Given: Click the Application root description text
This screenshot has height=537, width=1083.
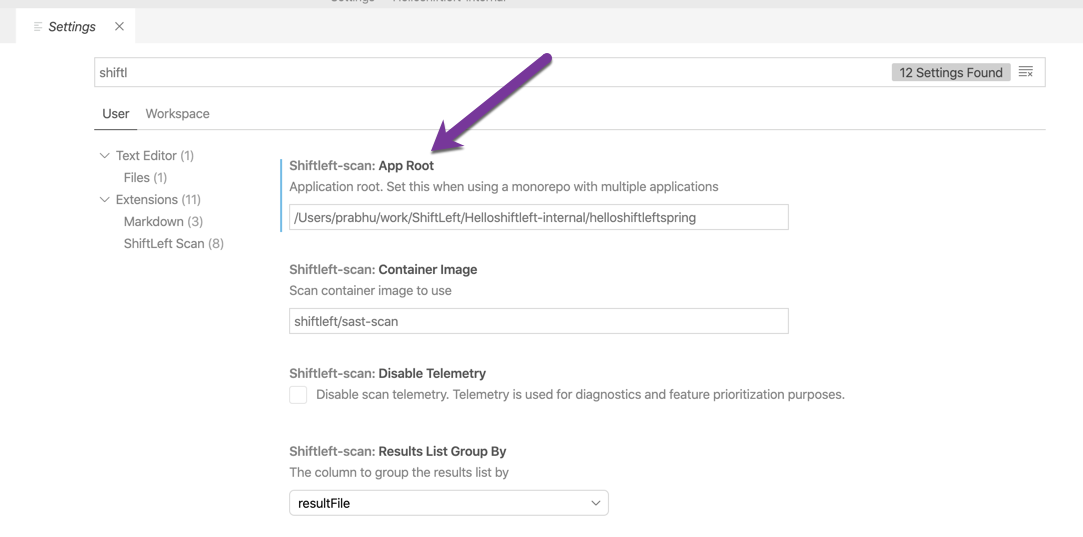Looking at the screenshot, I should [x=504, y=187].
